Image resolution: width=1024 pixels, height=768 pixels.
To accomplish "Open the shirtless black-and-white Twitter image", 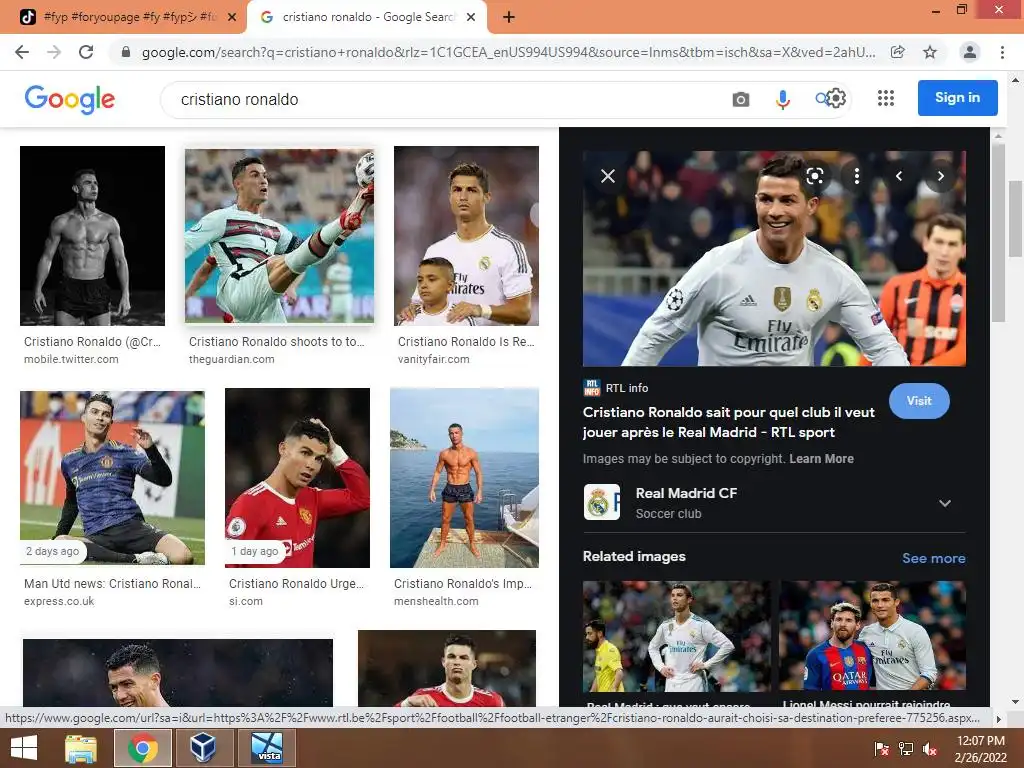I will tap(92, 236).
